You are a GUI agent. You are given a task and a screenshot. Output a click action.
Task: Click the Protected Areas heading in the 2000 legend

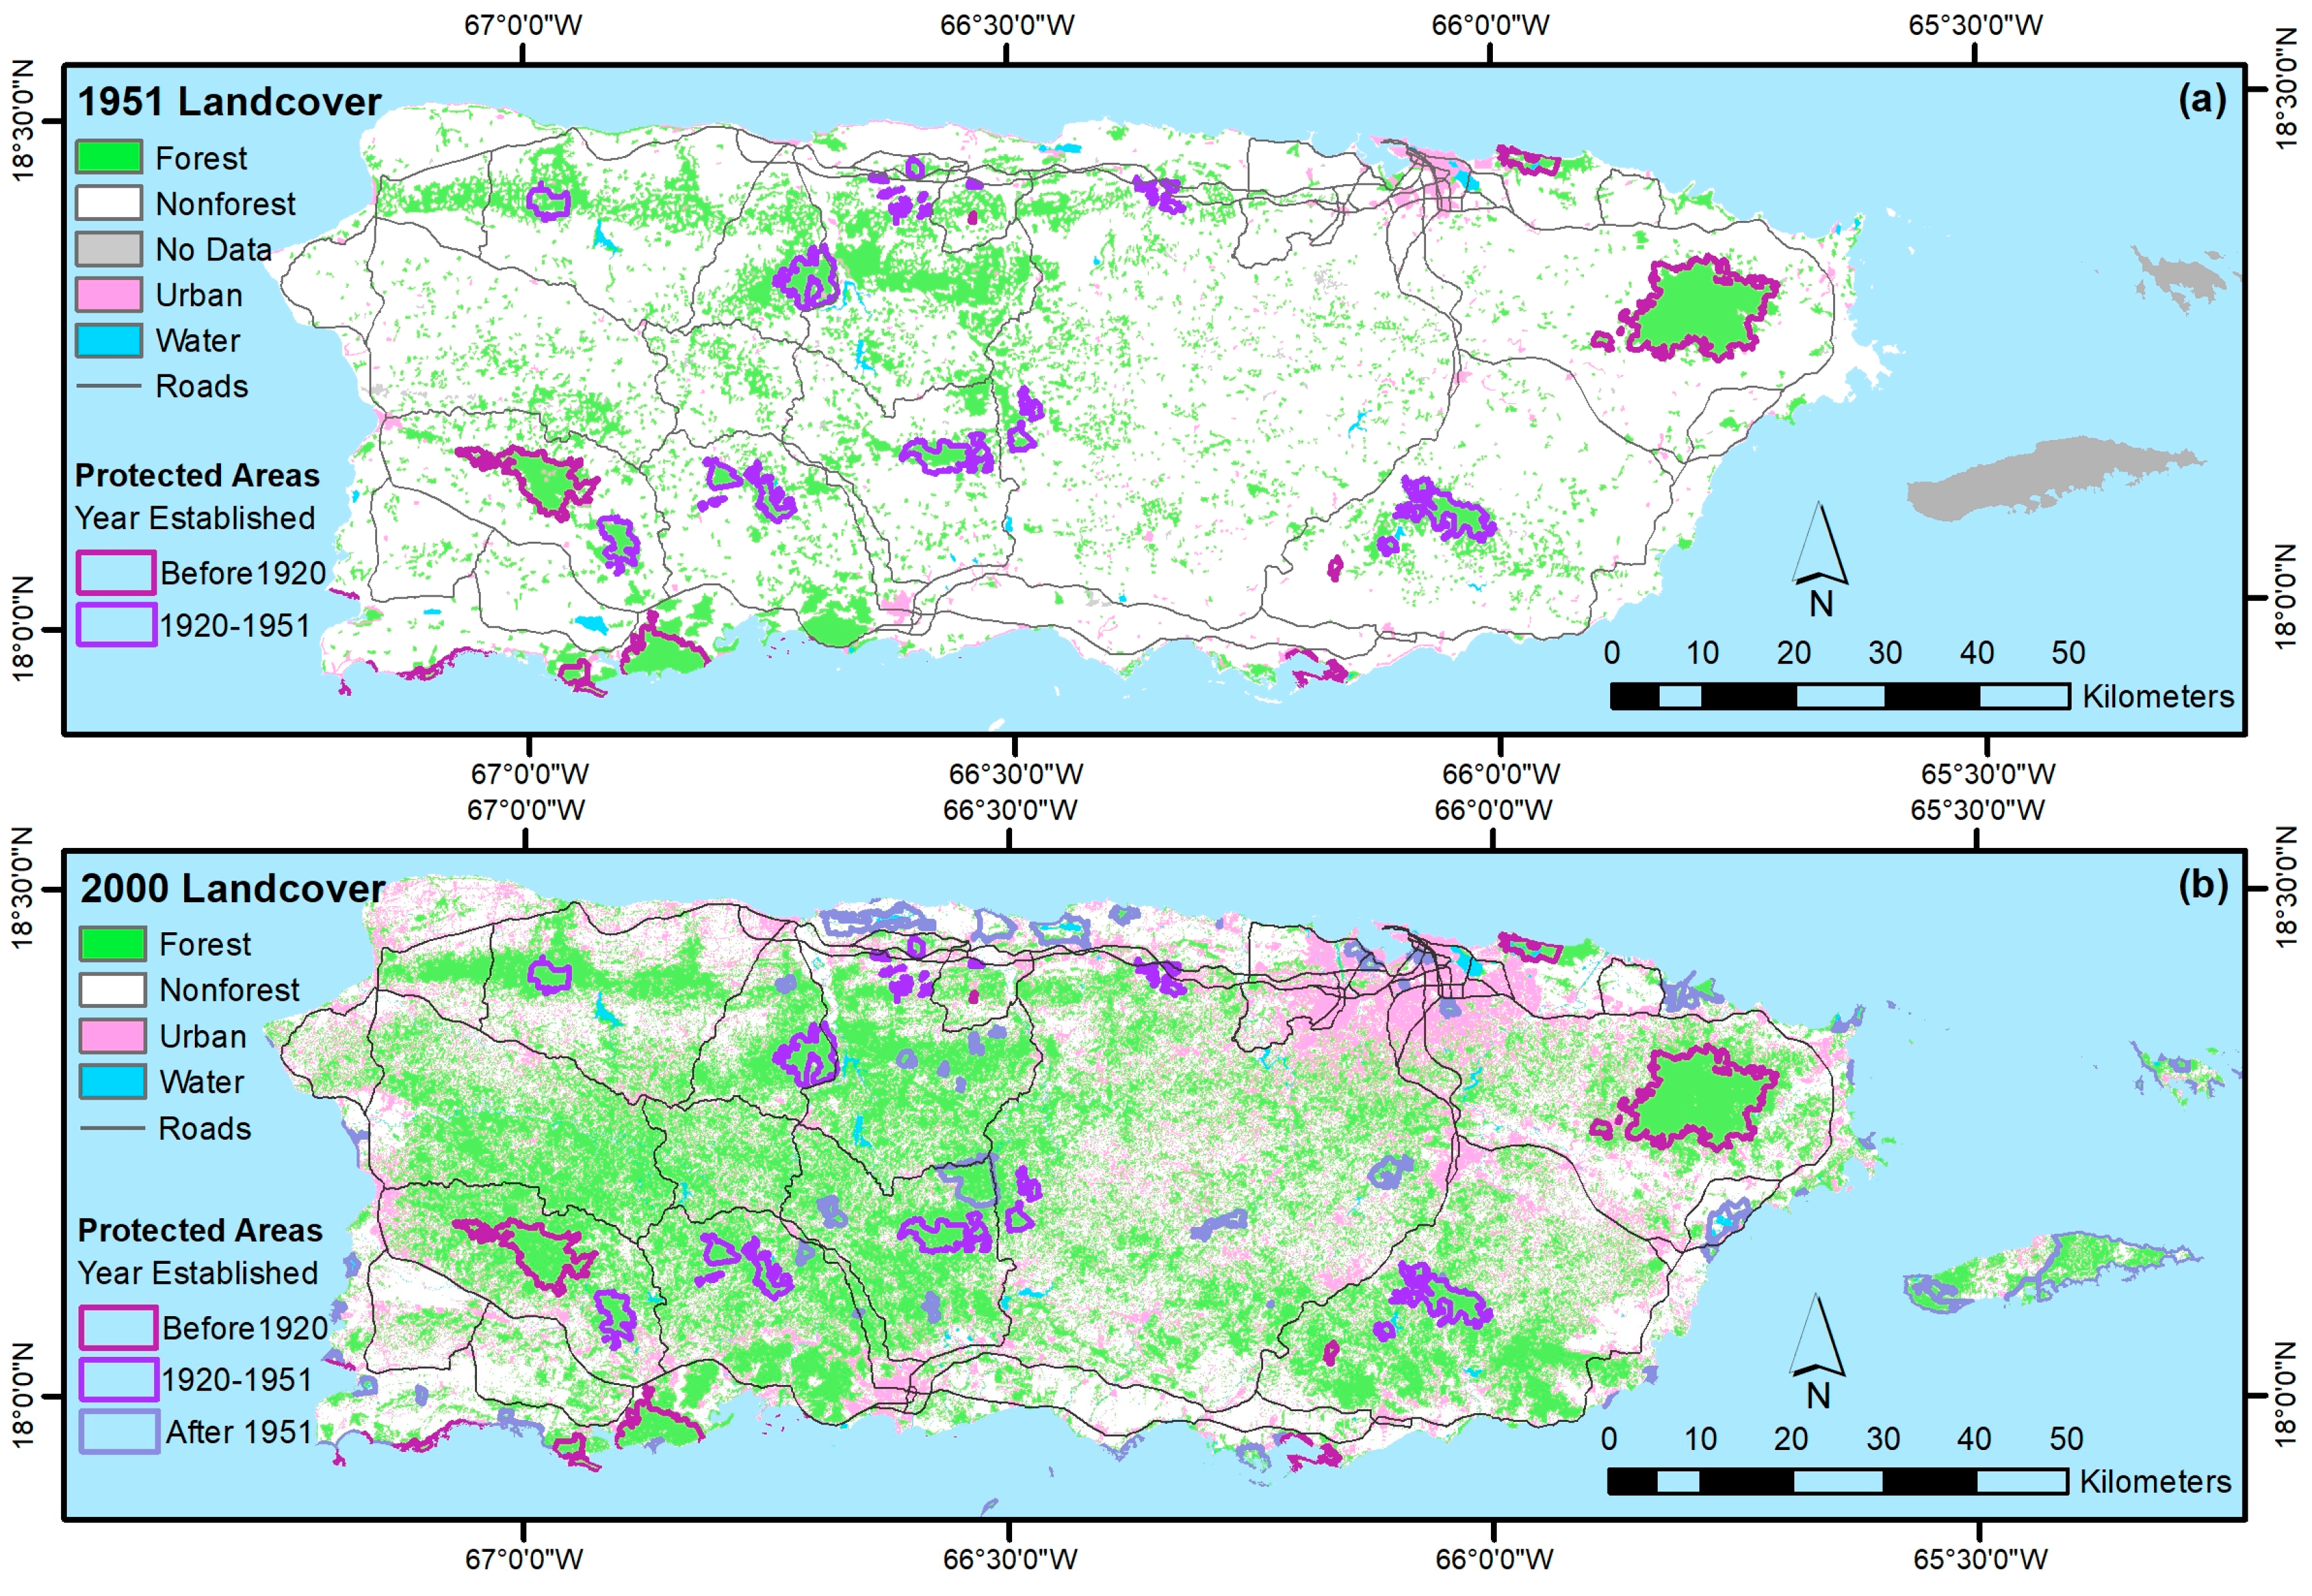tap(200, 1230)
